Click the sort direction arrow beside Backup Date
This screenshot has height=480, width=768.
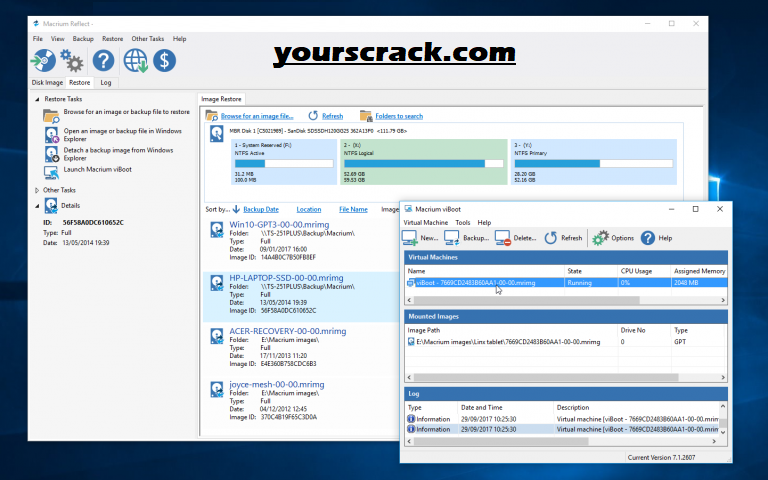[236, 209]
